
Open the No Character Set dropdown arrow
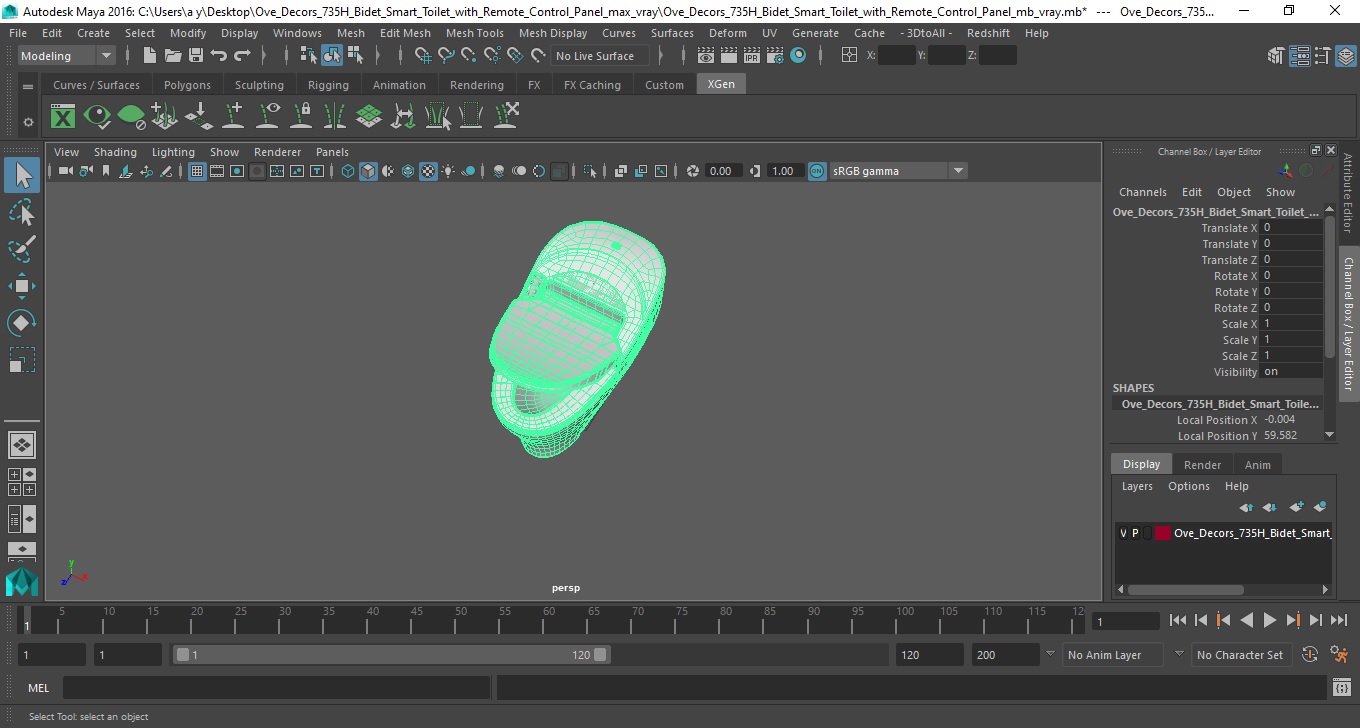point(1179,654)
